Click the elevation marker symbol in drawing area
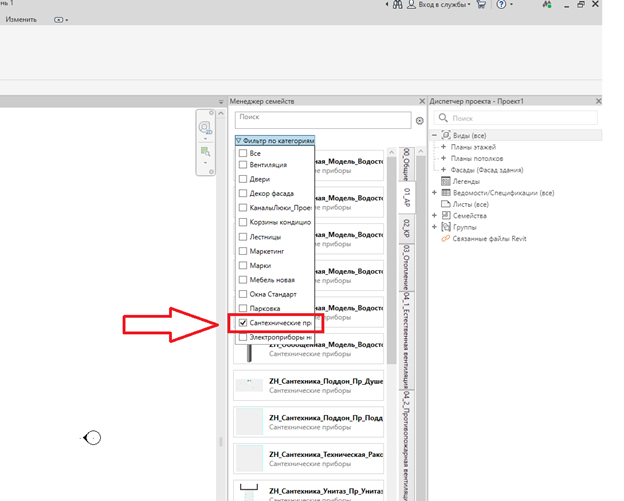 (x=92, y=438)
